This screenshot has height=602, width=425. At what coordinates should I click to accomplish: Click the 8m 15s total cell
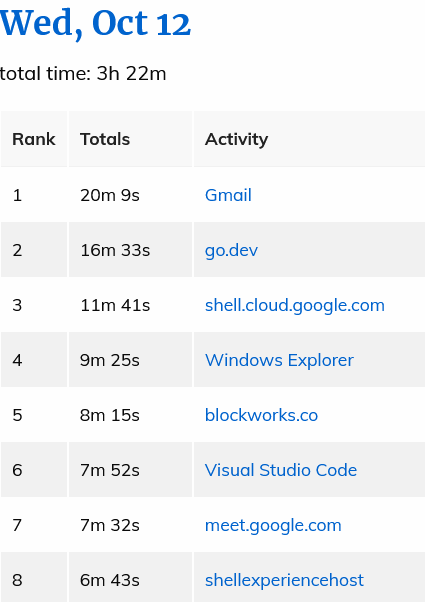pos(131,415)
